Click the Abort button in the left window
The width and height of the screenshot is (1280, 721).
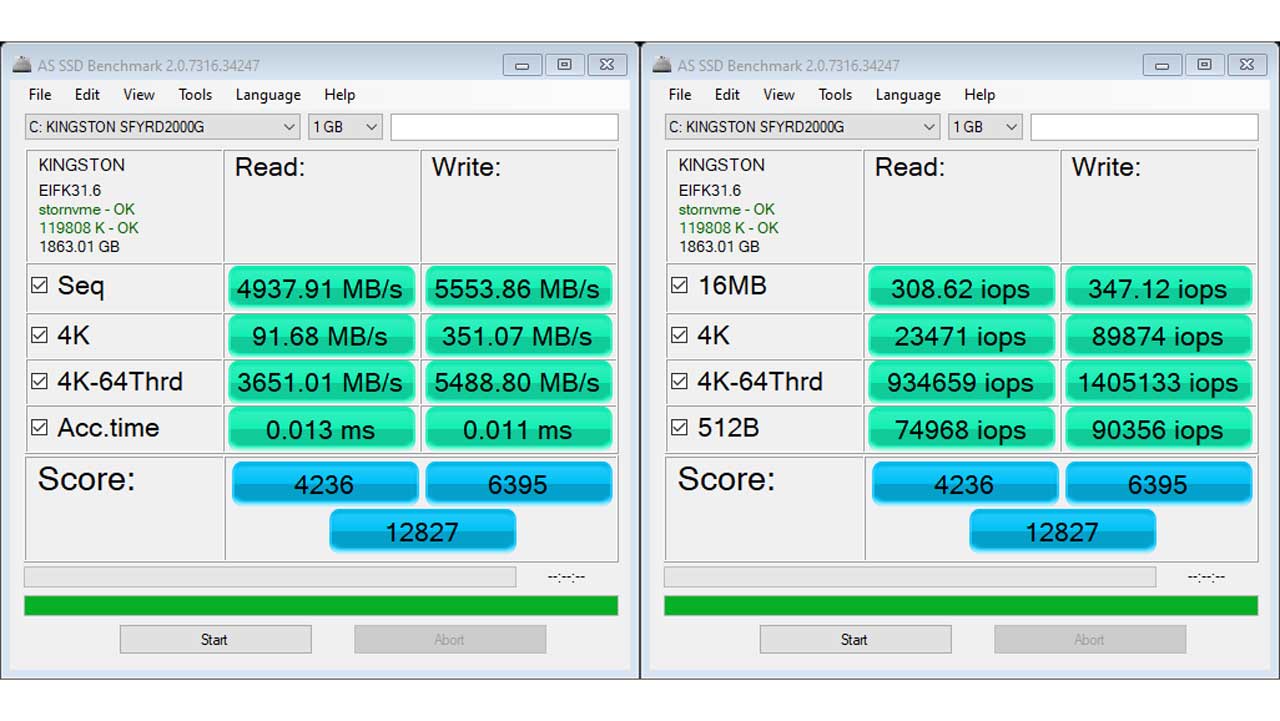450,639
